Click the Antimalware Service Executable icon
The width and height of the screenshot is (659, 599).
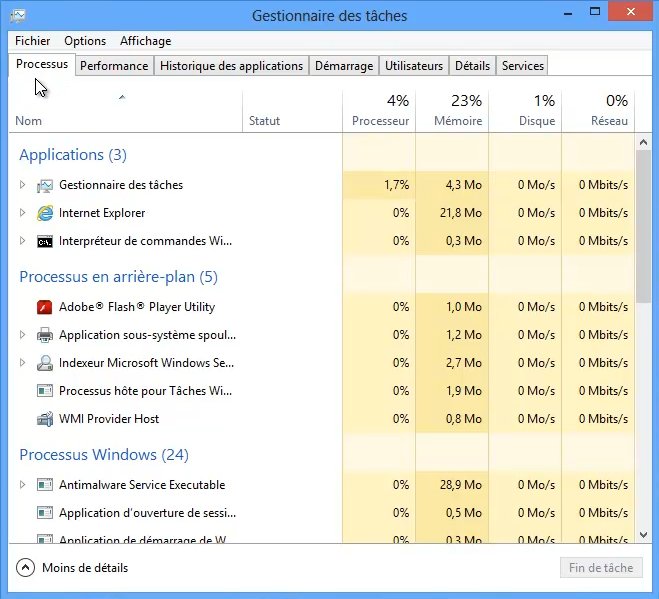(45, 485)
